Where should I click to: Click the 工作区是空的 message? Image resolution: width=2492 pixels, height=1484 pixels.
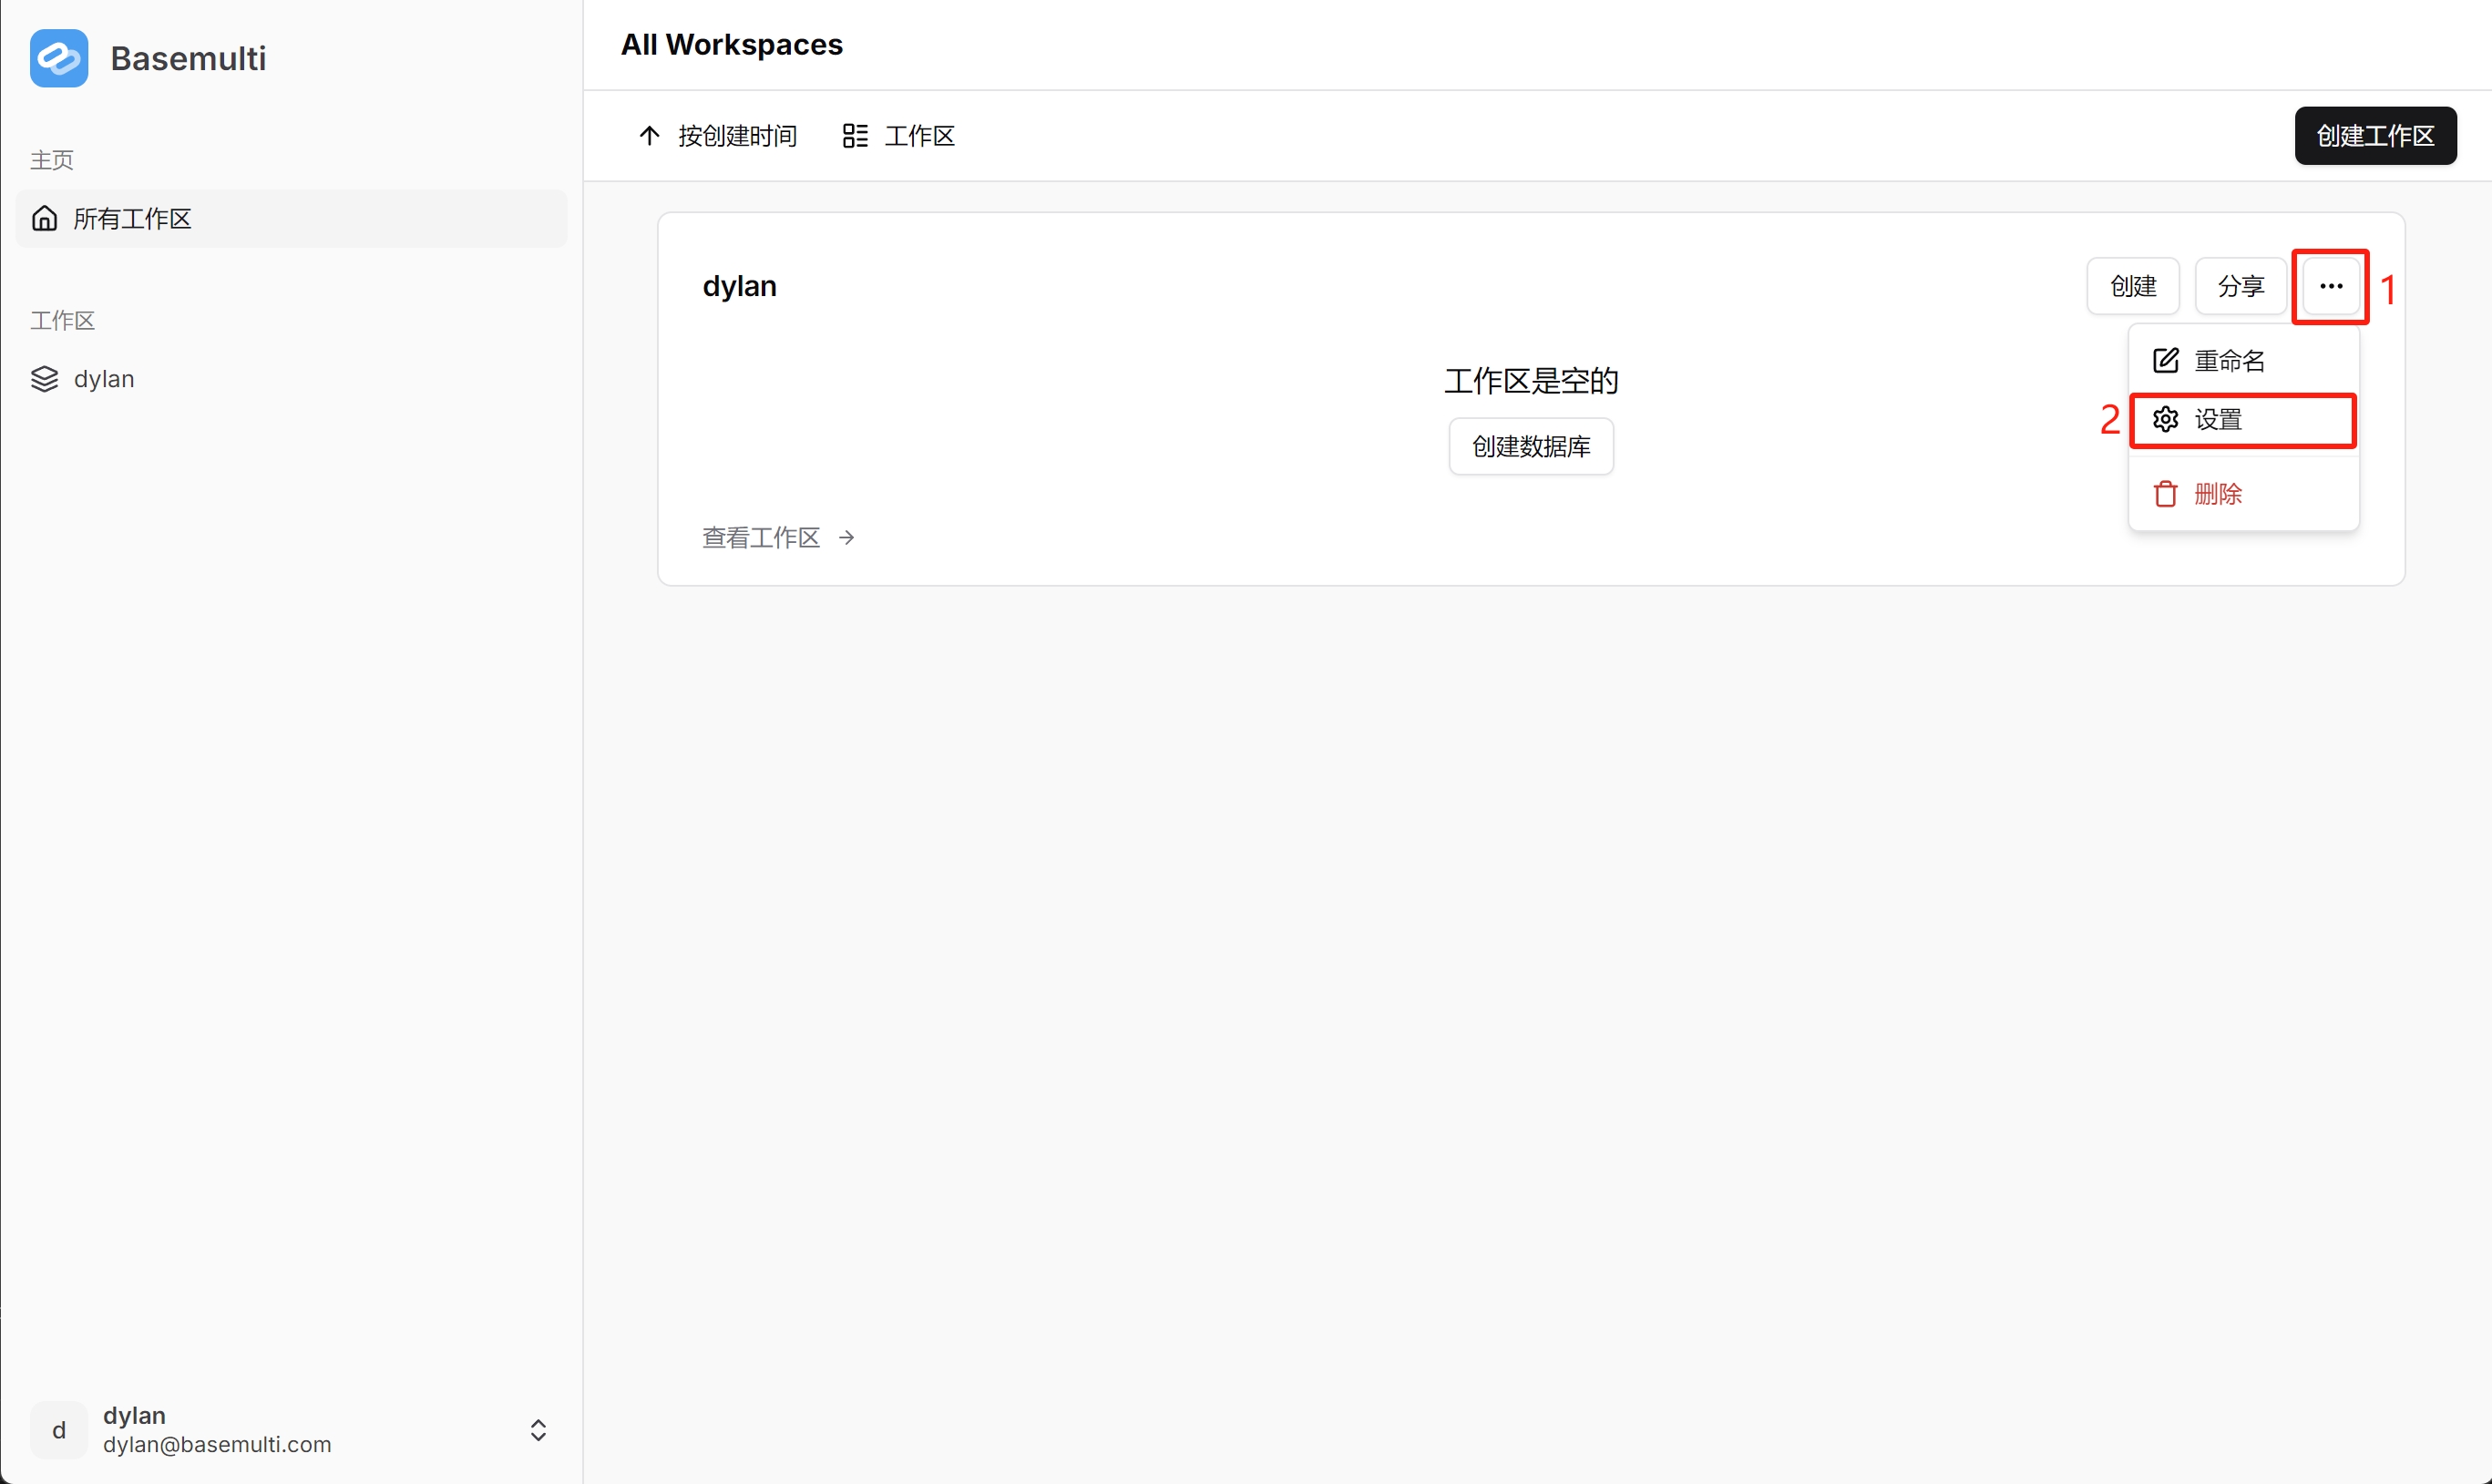click(x=1531, y=381)
